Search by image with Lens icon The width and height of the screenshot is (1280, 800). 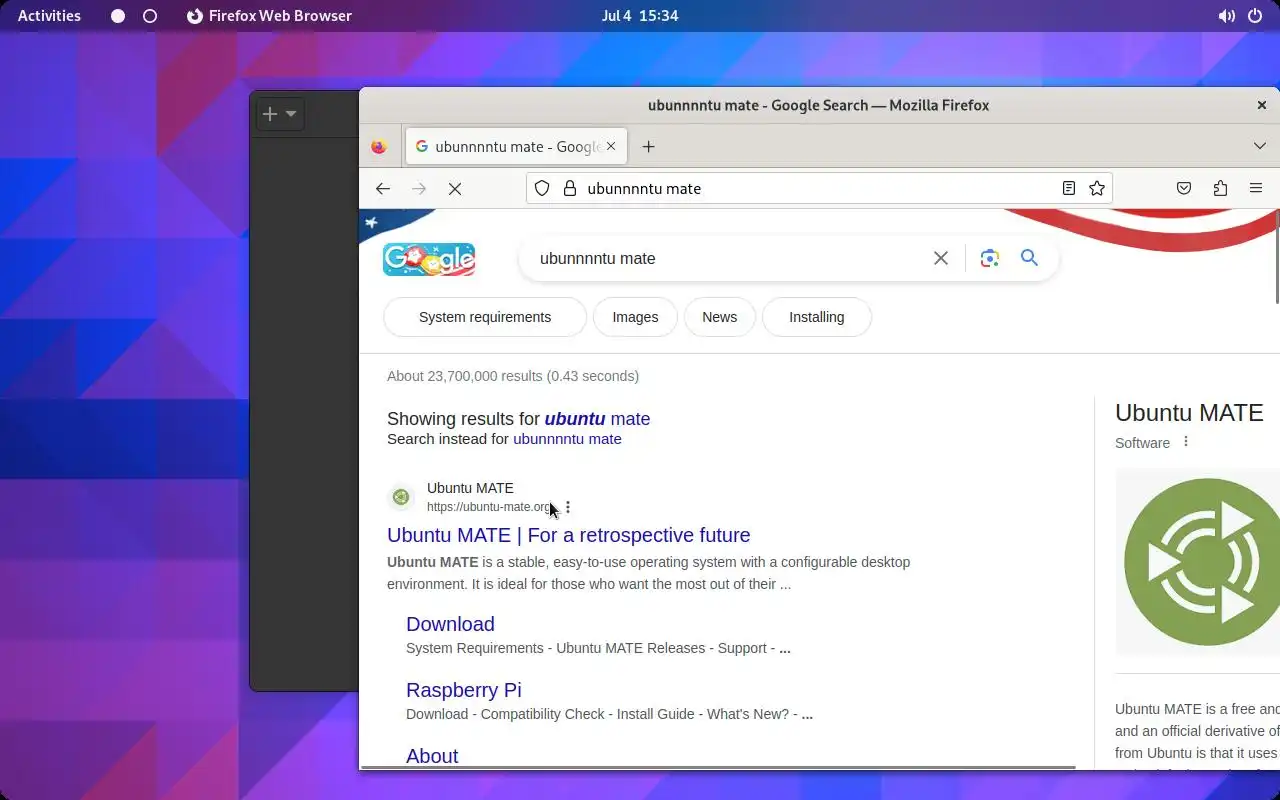tap(990, 258)
